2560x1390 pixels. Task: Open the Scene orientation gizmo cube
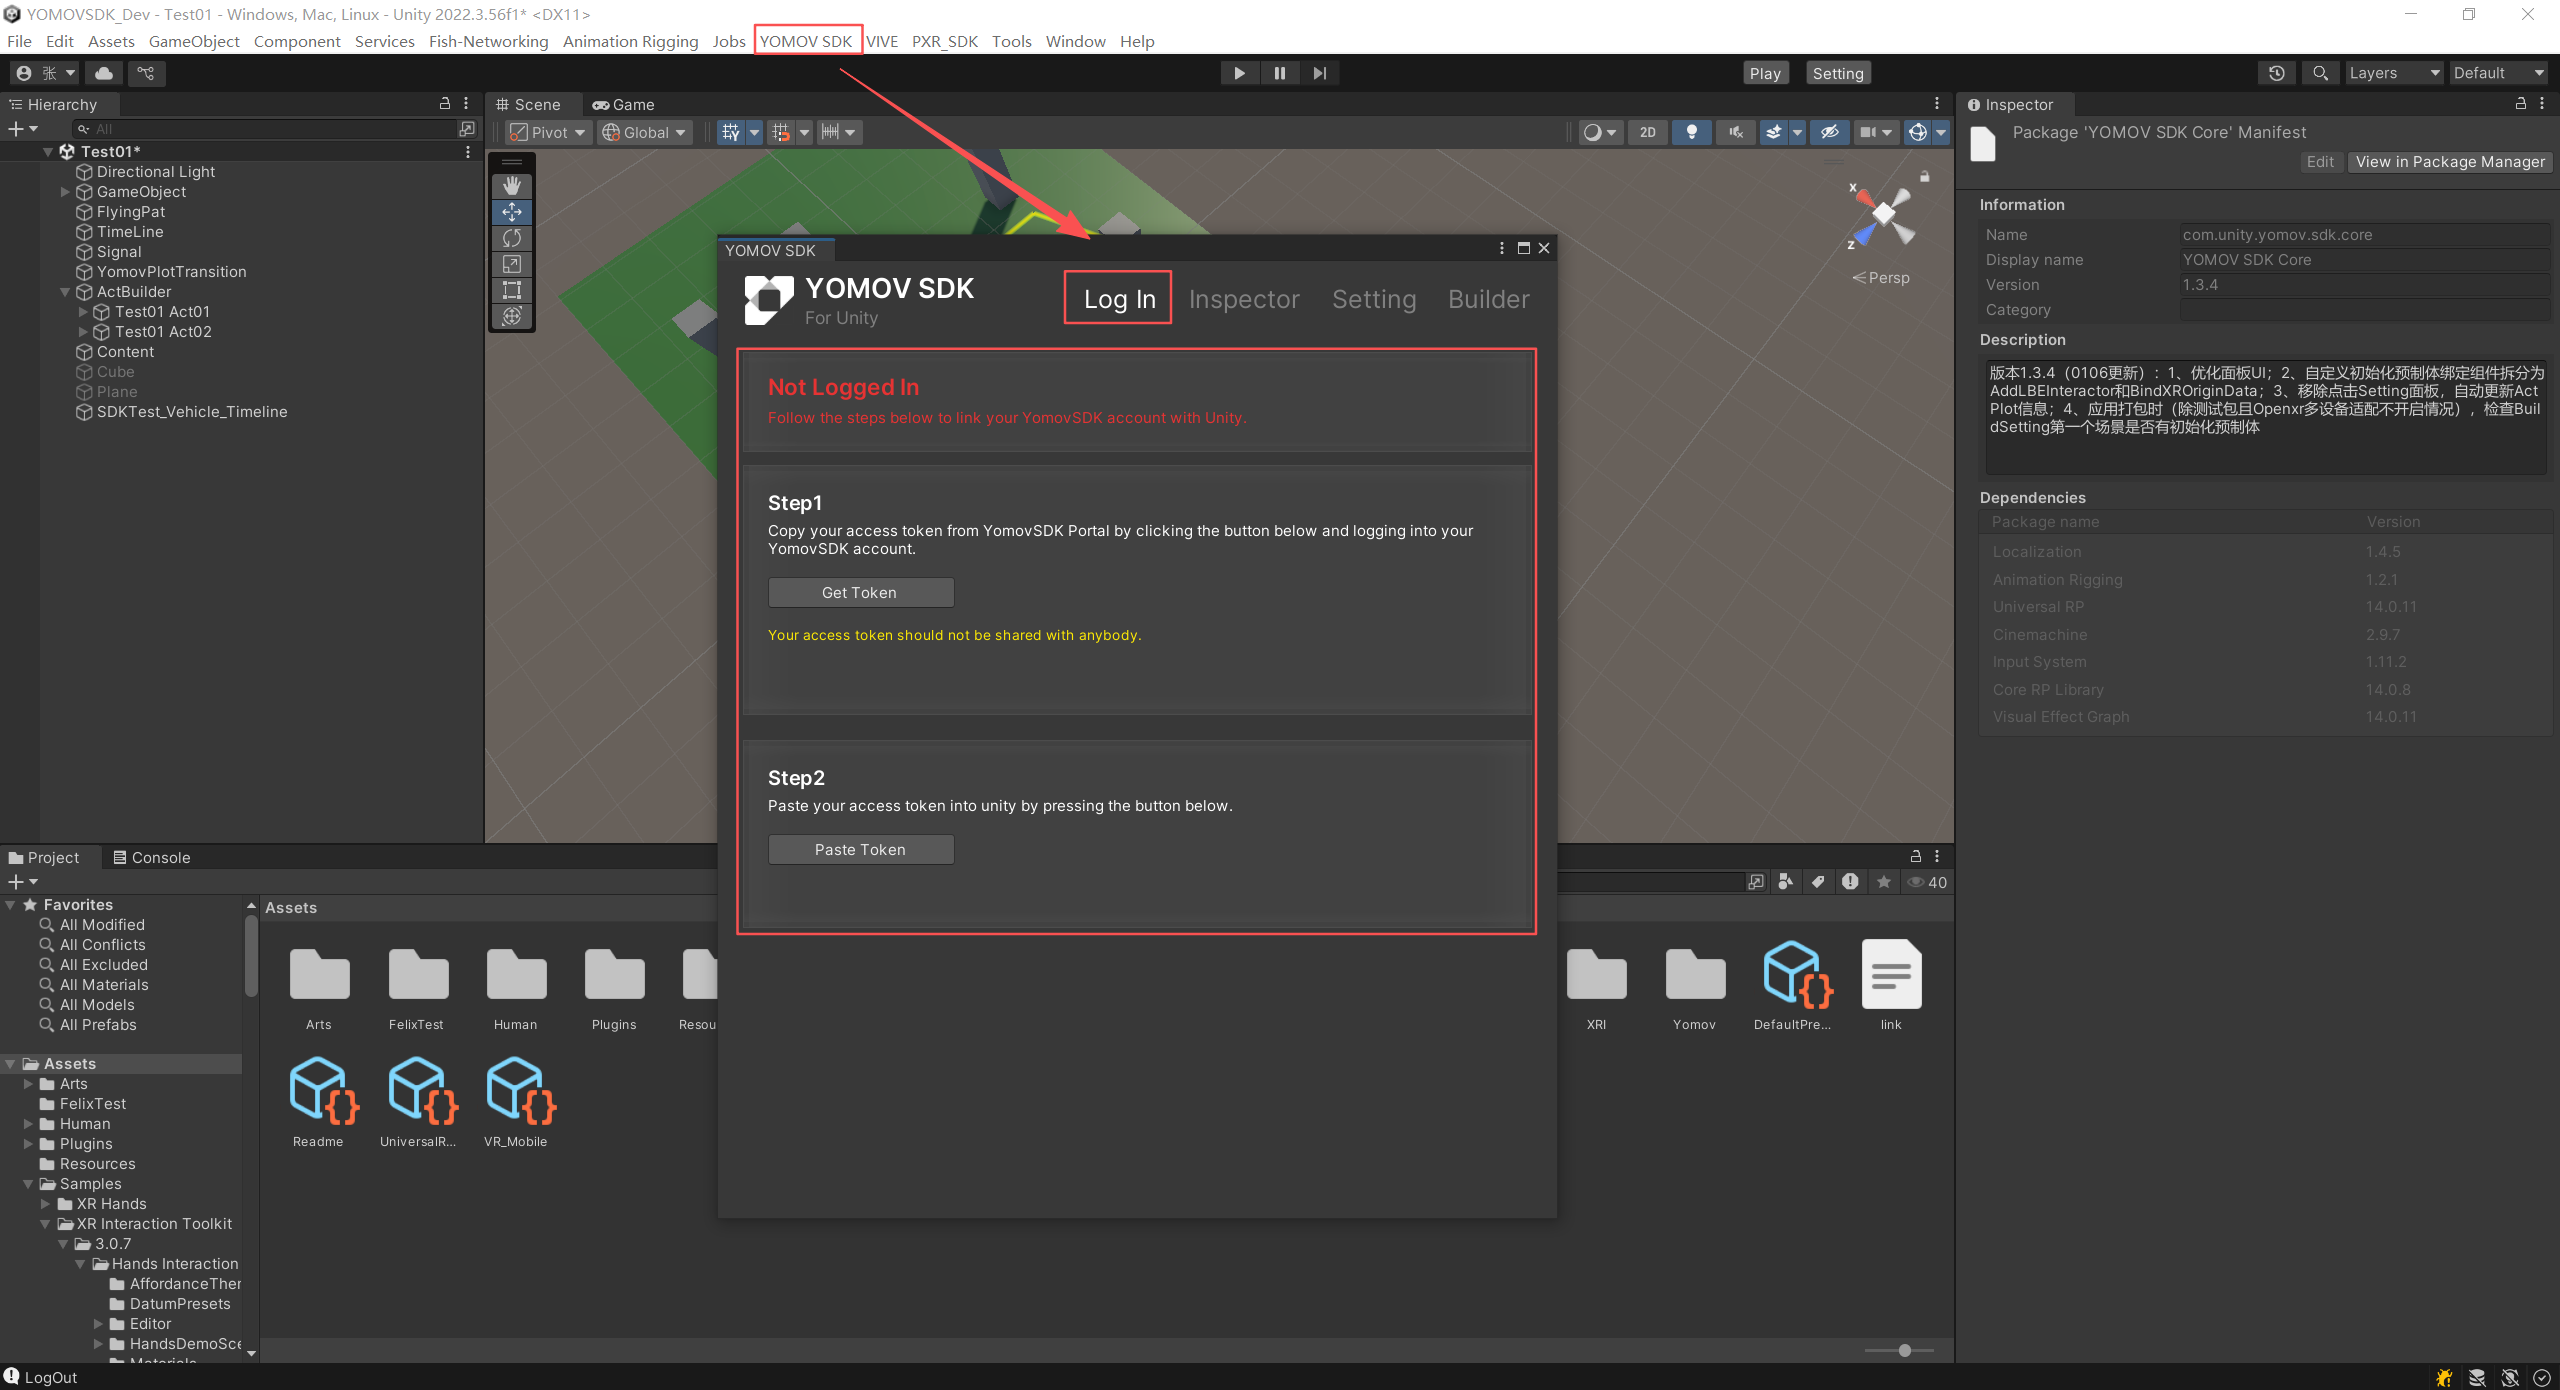pos(1884,213)
